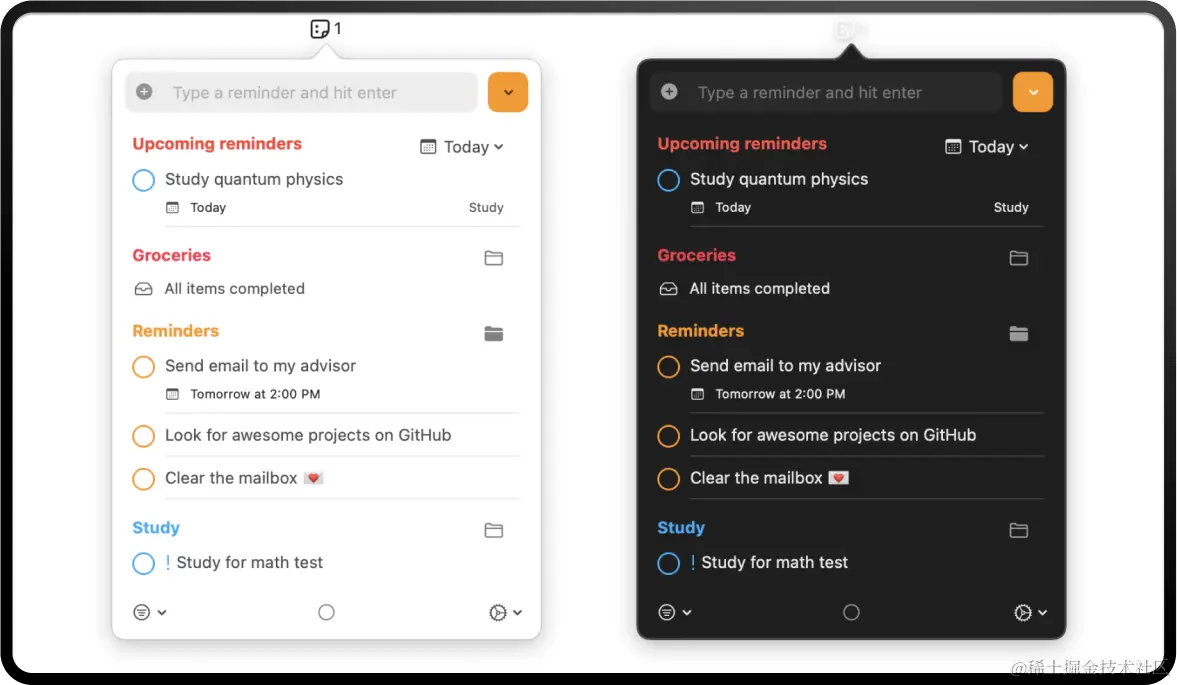Click the plus icon in dark panel input

tap(669, 92)
